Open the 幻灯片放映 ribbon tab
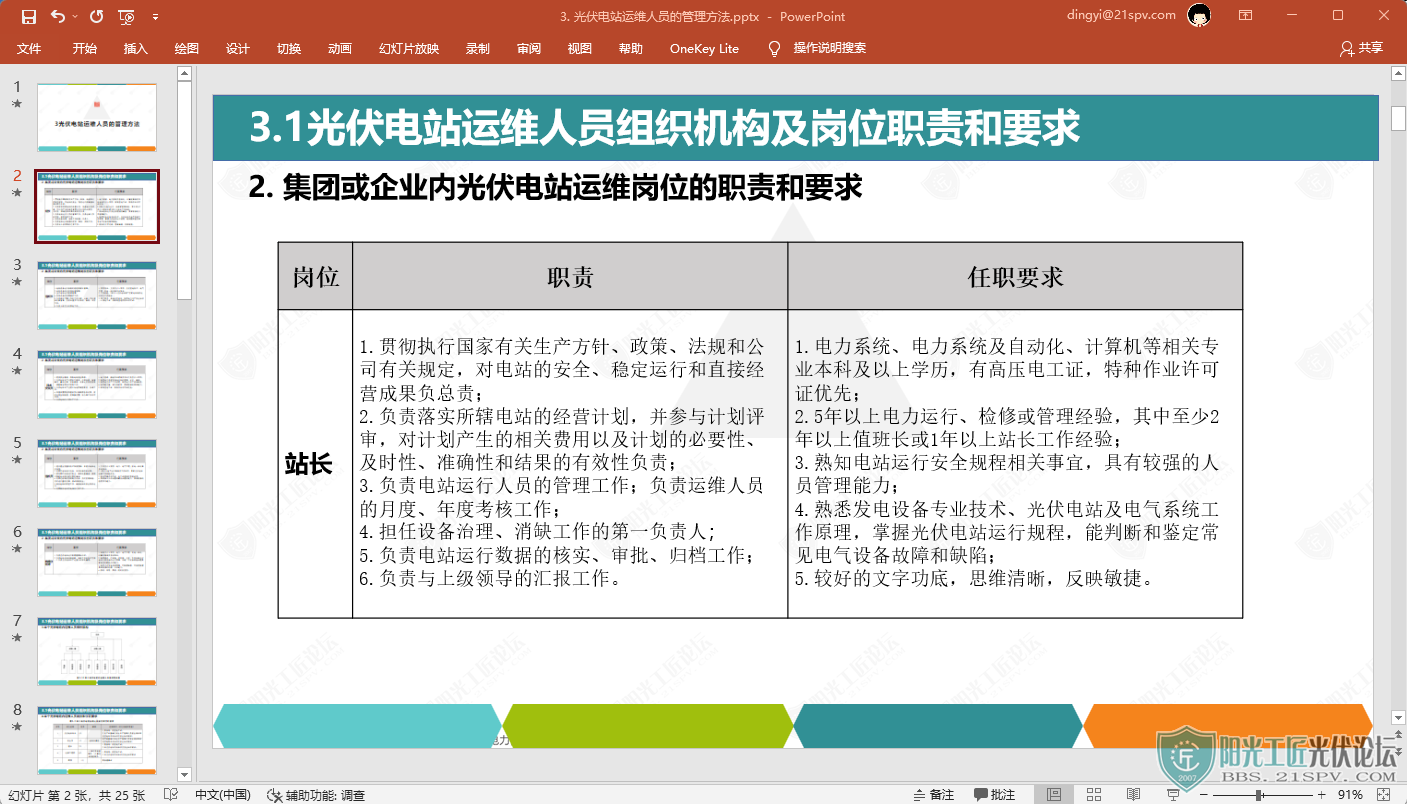This screenshot has width=1407, height=804. pyautogui.click(x=409, y=48)
